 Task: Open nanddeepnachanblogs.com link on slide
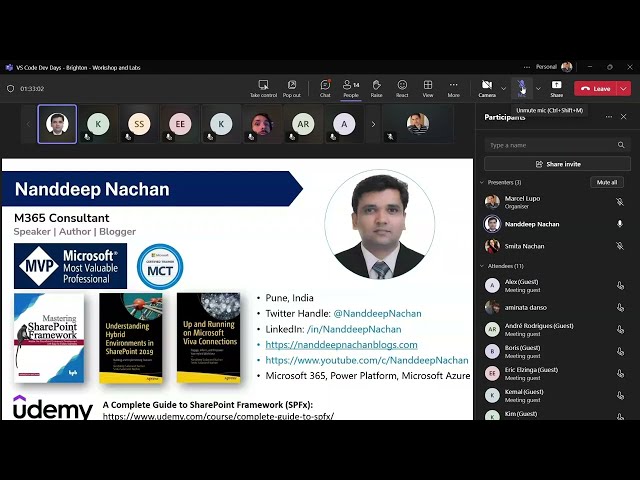click(x=341, y=345)
